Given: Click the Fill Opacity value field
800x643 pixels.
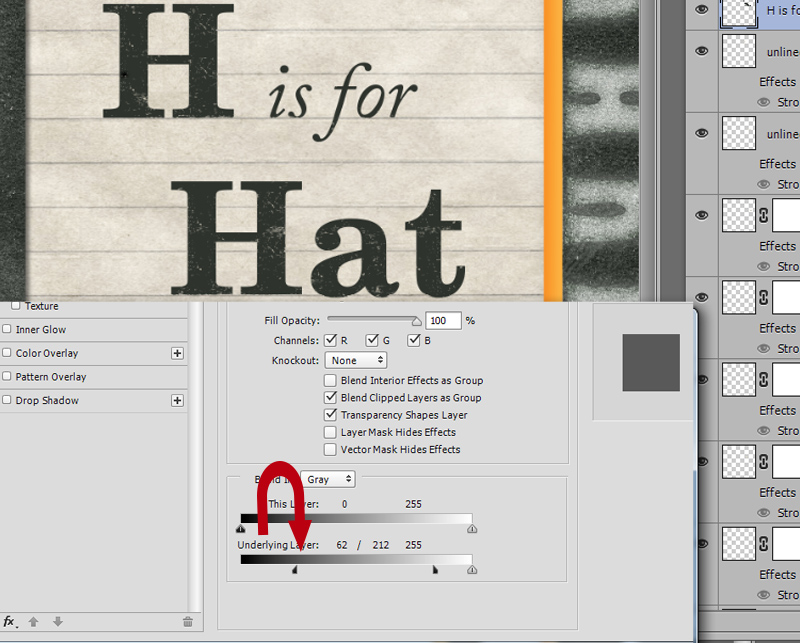Looking at the screenshot, I should click(443, 320).
